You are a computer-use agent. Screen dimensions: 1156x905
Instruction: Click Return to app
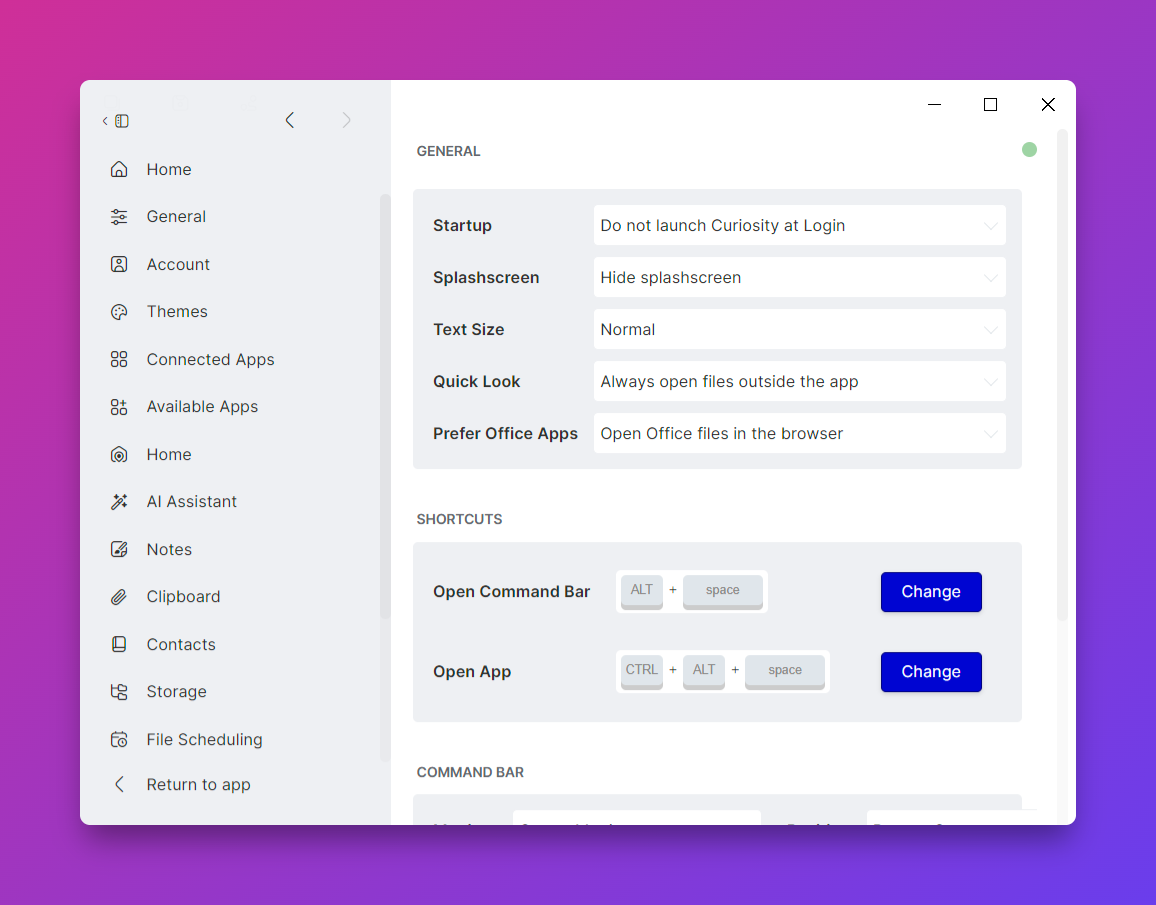[x=199, y=784]
